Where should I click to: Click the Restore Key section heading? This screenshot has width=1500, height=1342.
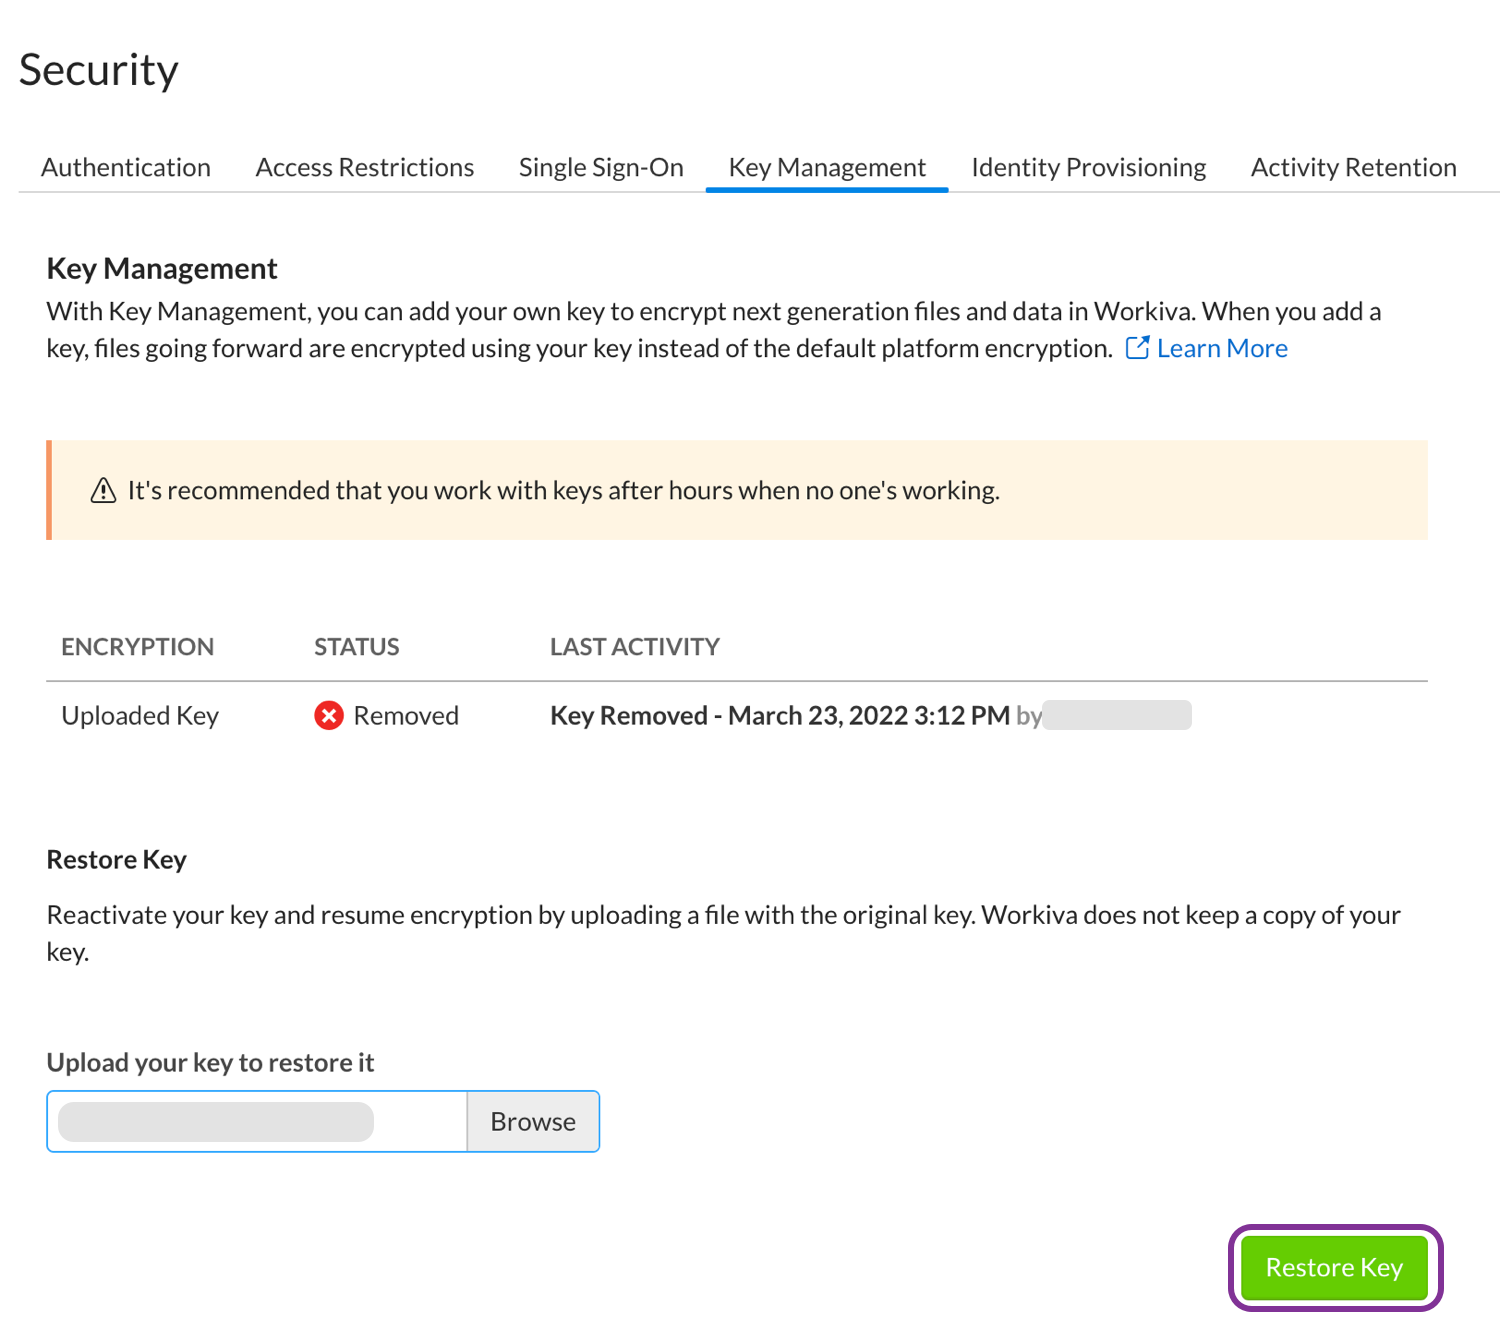(117, 860)
